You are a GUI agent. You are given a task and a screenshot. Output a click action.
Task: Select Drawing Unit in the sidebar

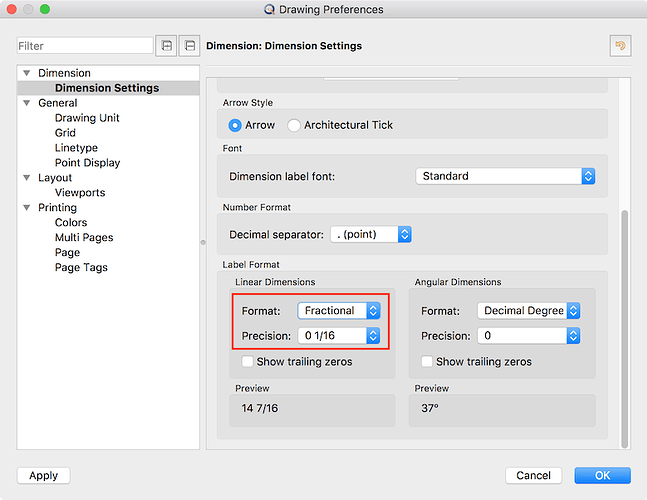coord(87,118)
